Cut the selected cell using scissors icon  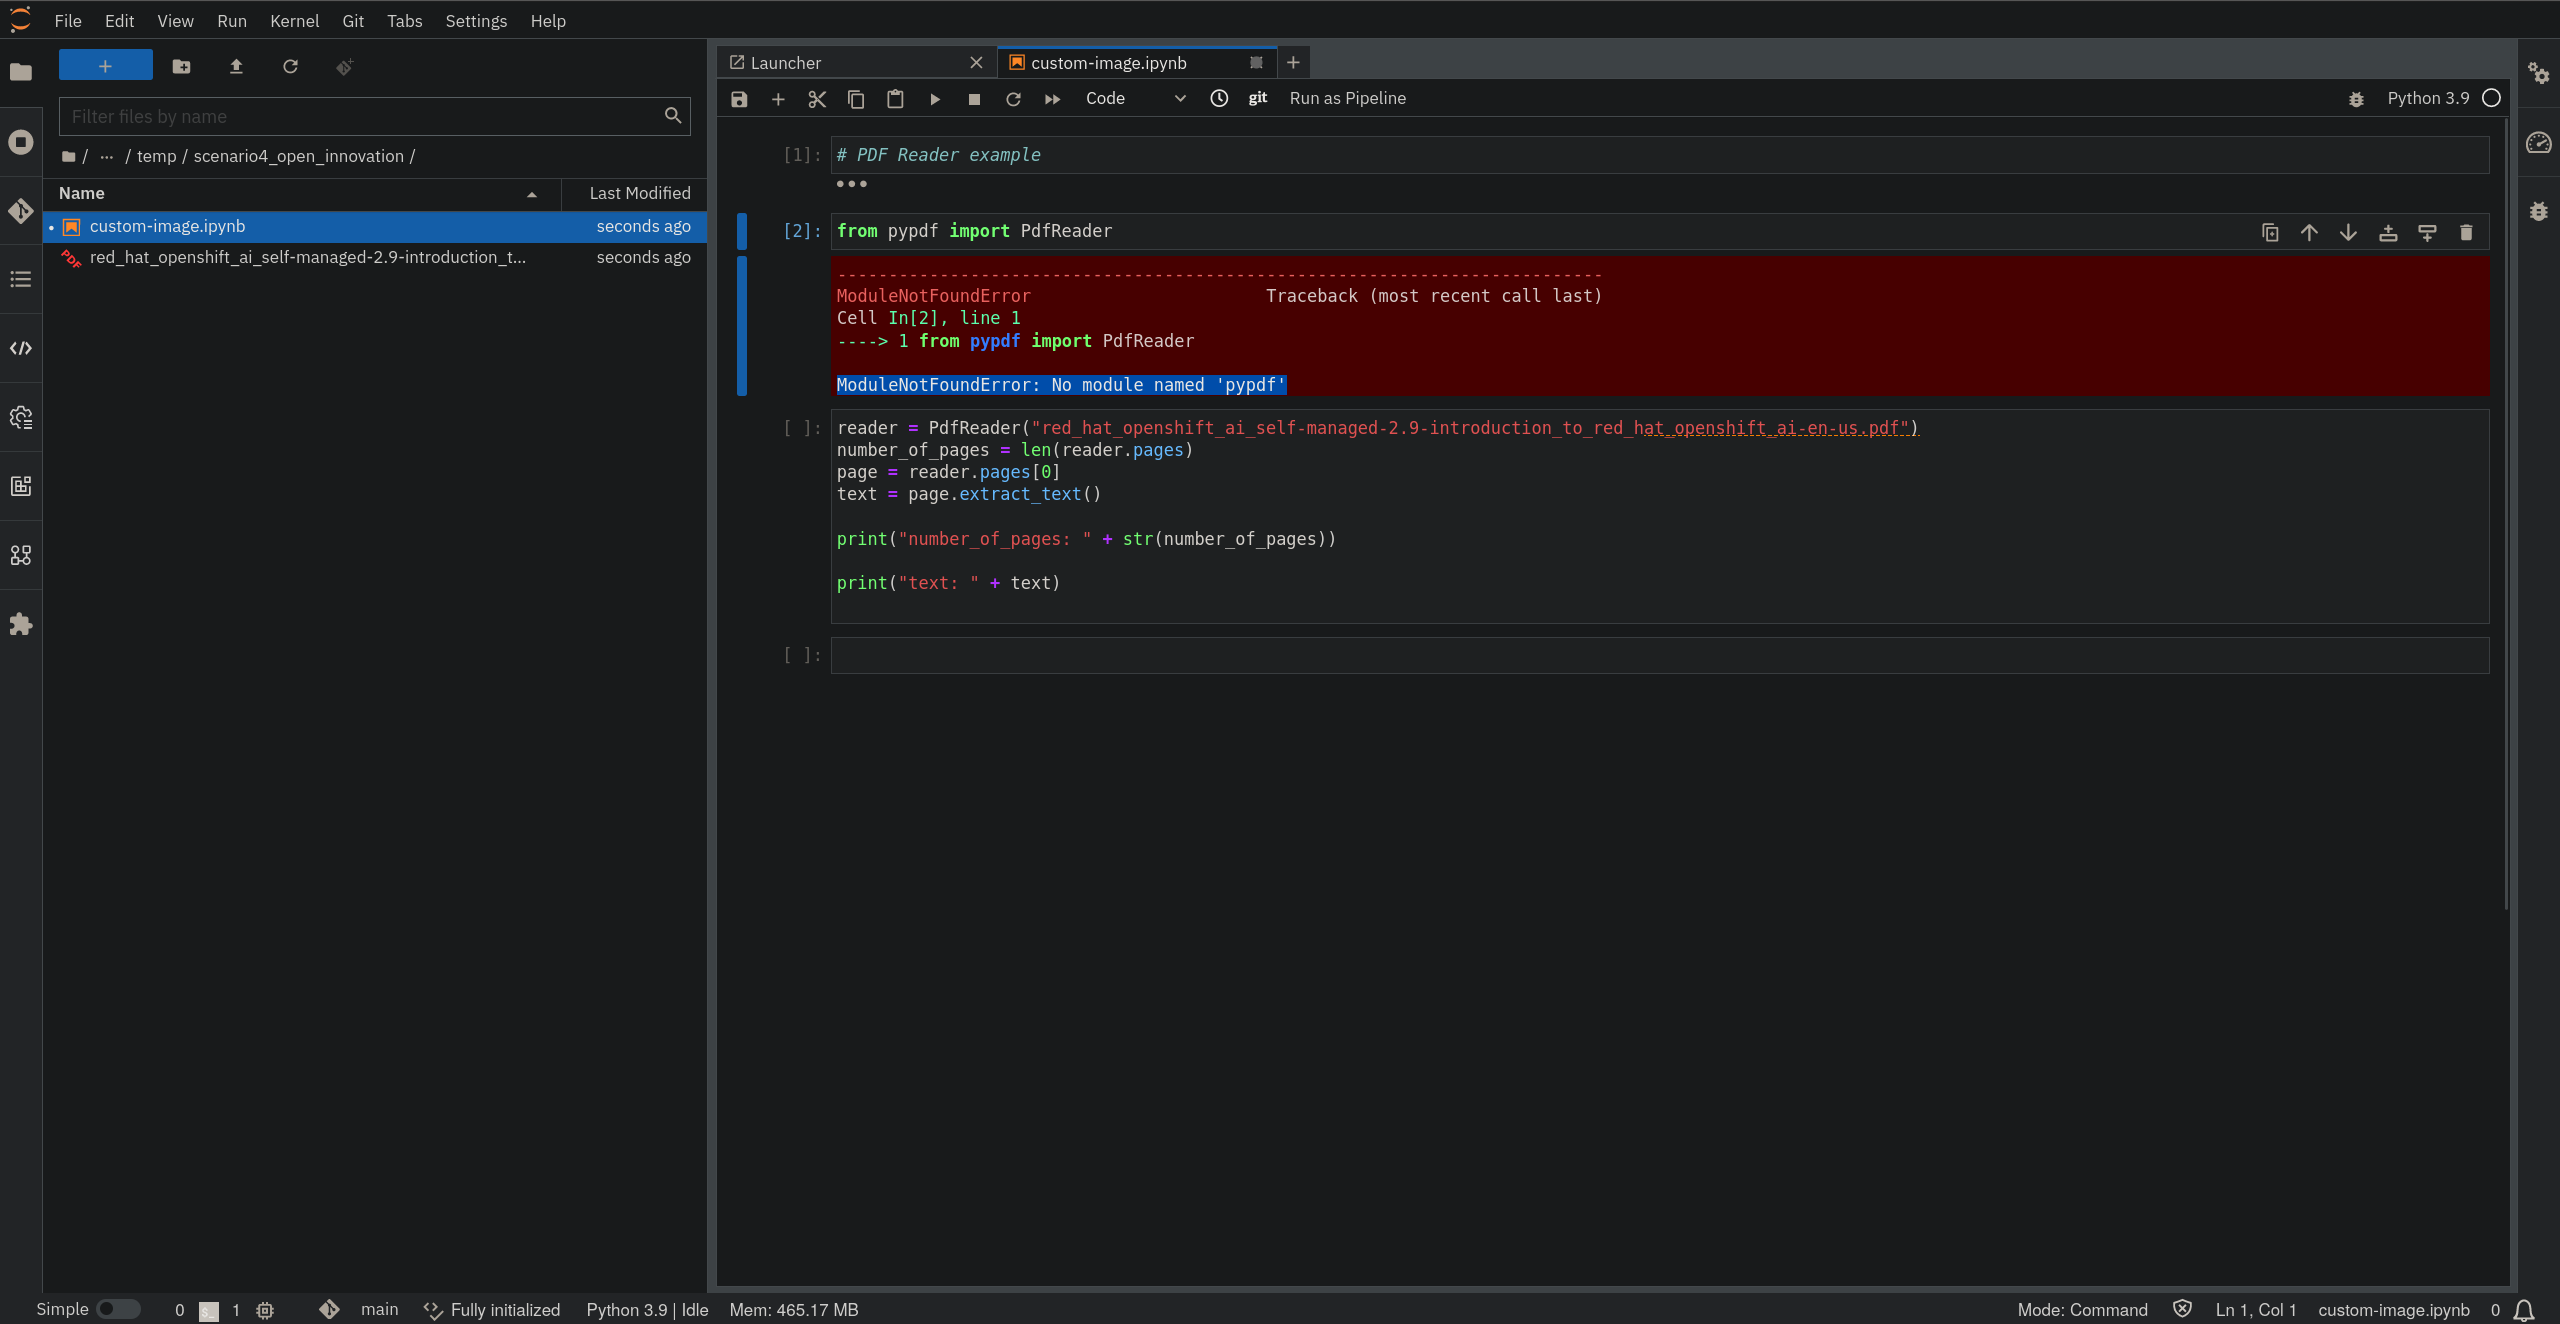[x=817, y=99]
